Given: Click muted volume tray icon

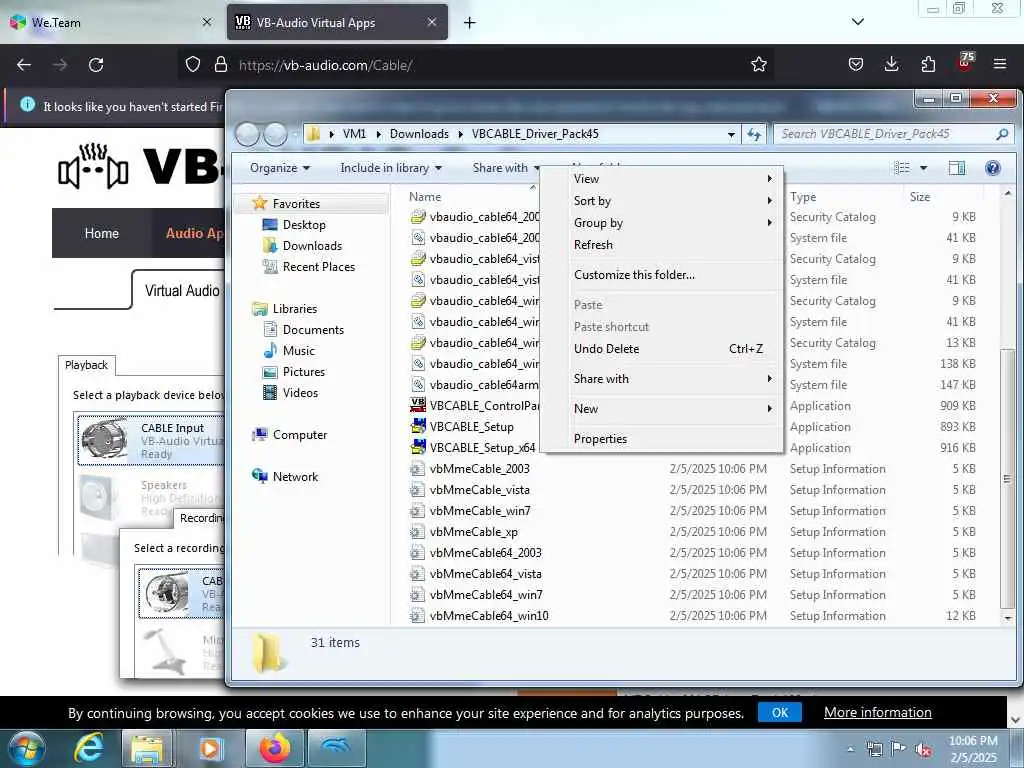Looking at the screenshot, I should click(923, 750).
